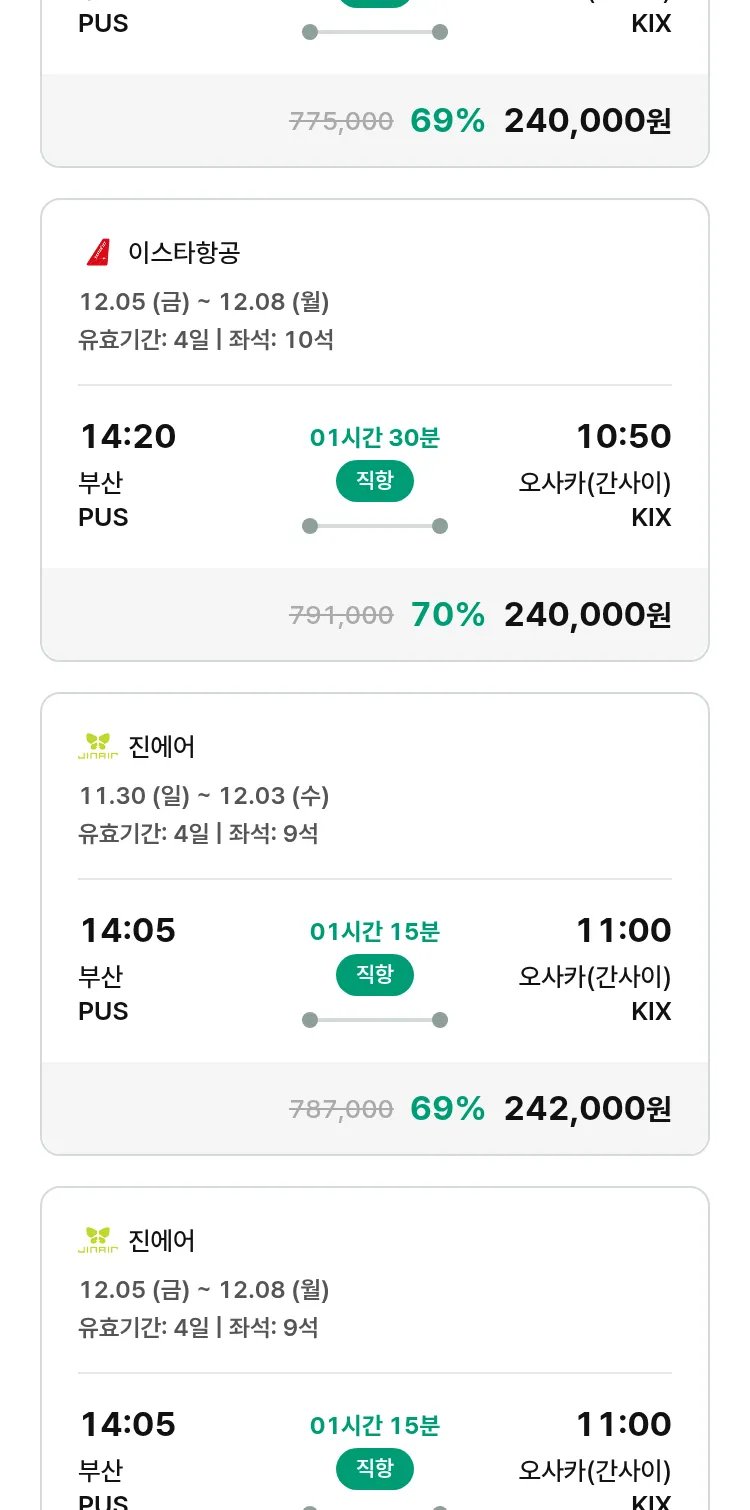Select the 01시간 30분 flight duration

click(375, 437)
